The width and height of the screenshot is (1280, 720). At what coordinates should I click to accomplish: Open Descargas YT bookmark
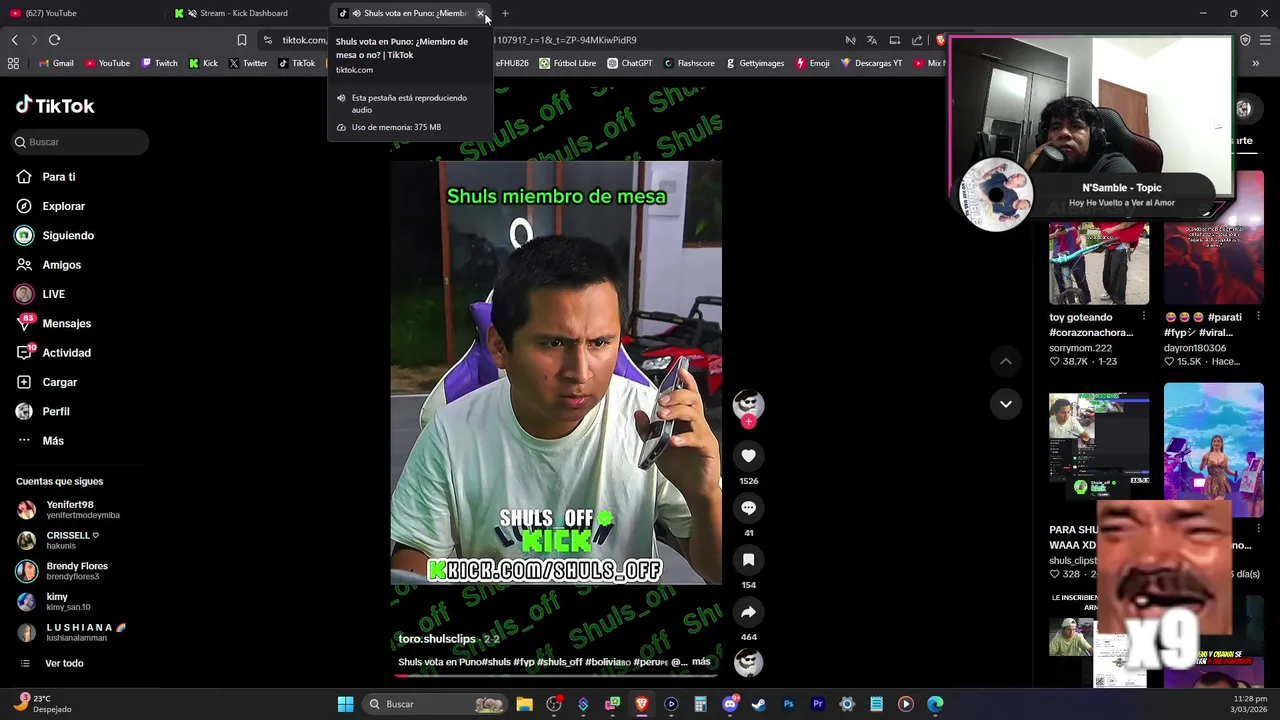pyautogui.click(x=871, y=63)
